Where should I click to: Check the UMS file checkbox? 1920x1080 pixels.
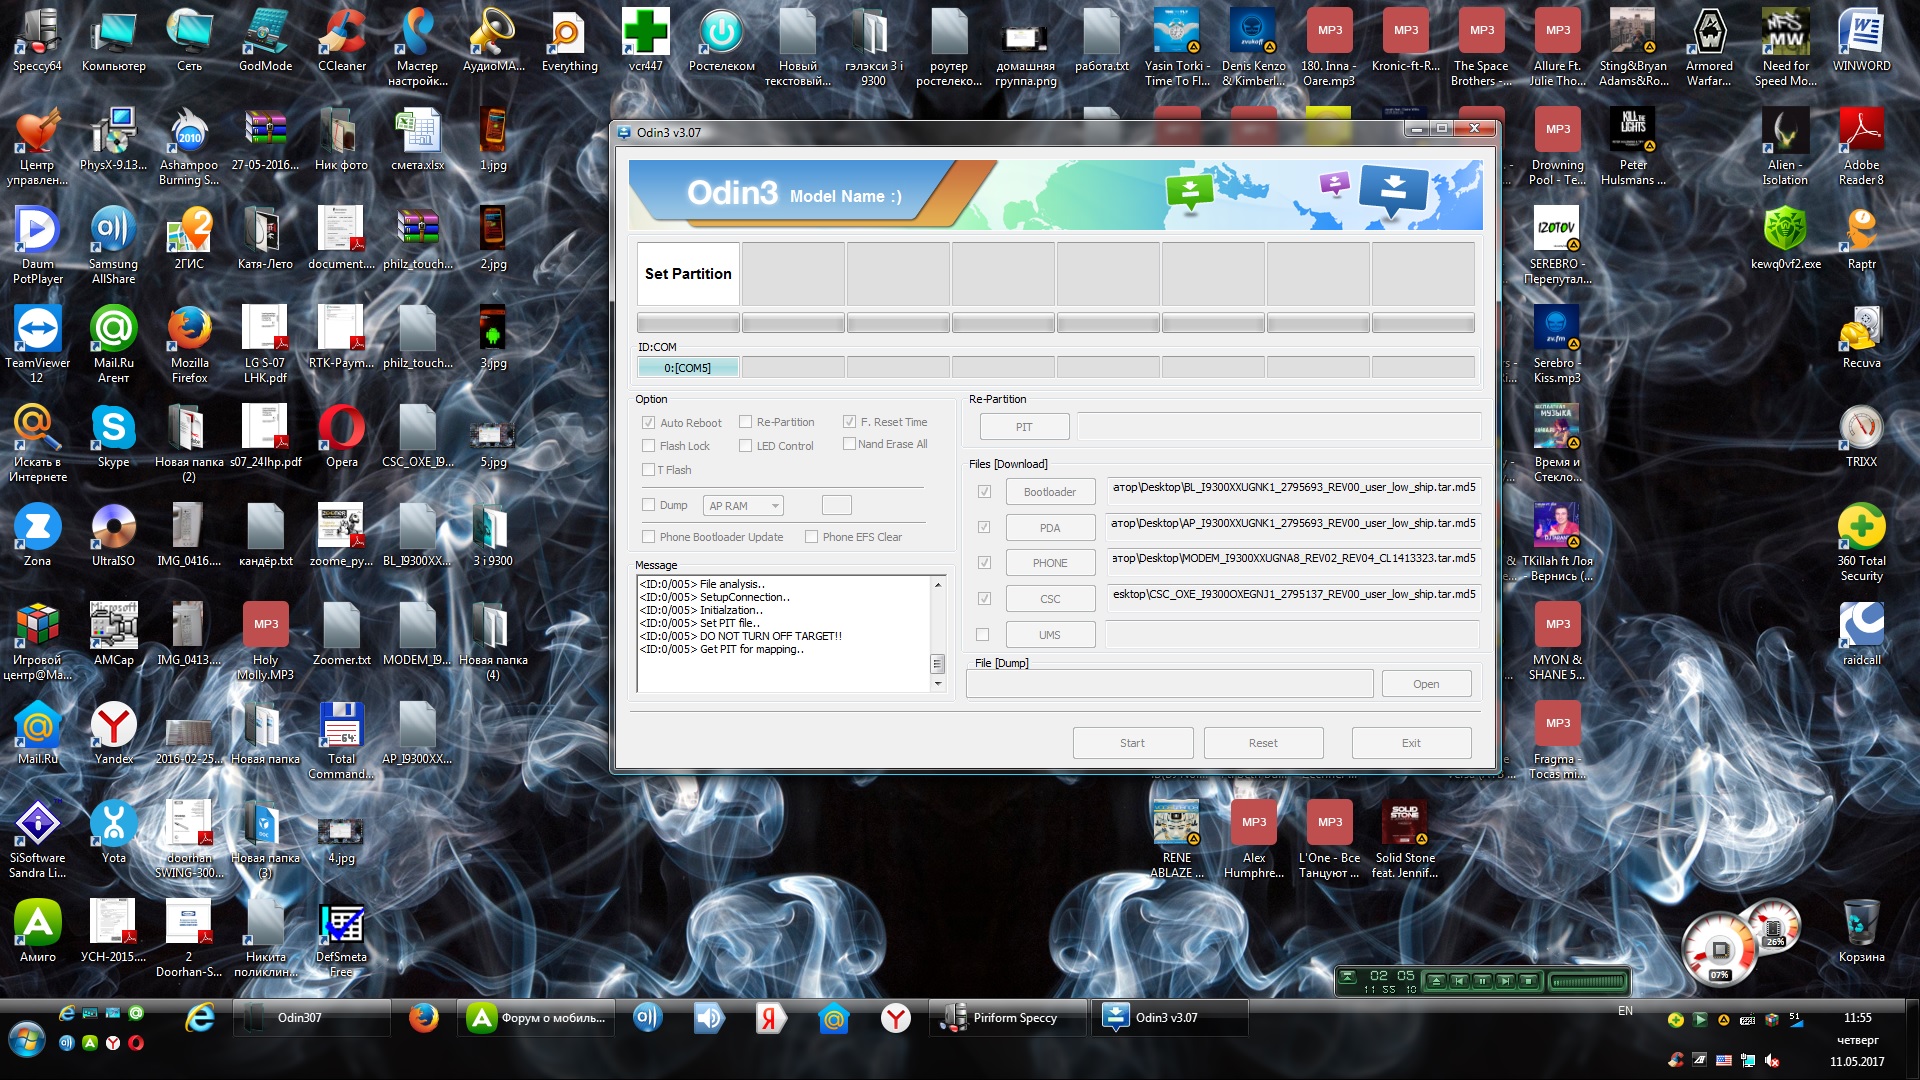(x=983, y=635)
